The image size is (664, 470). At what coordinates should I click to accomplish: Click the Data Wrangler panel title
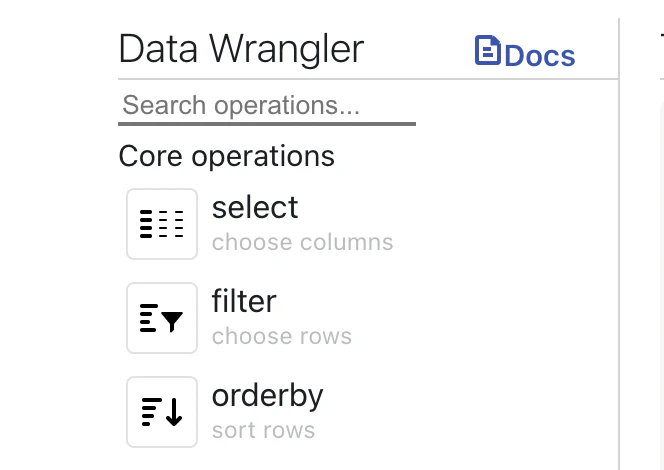241,48
